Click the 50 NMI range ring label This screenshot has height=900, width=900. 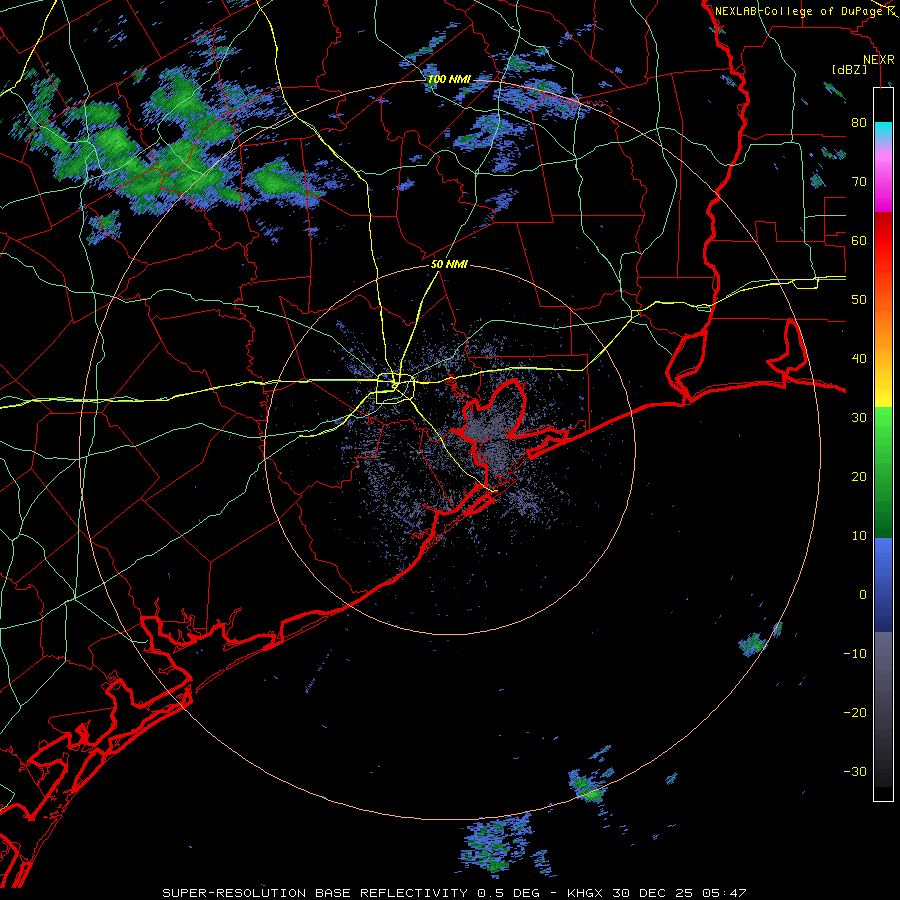point(449,265)
